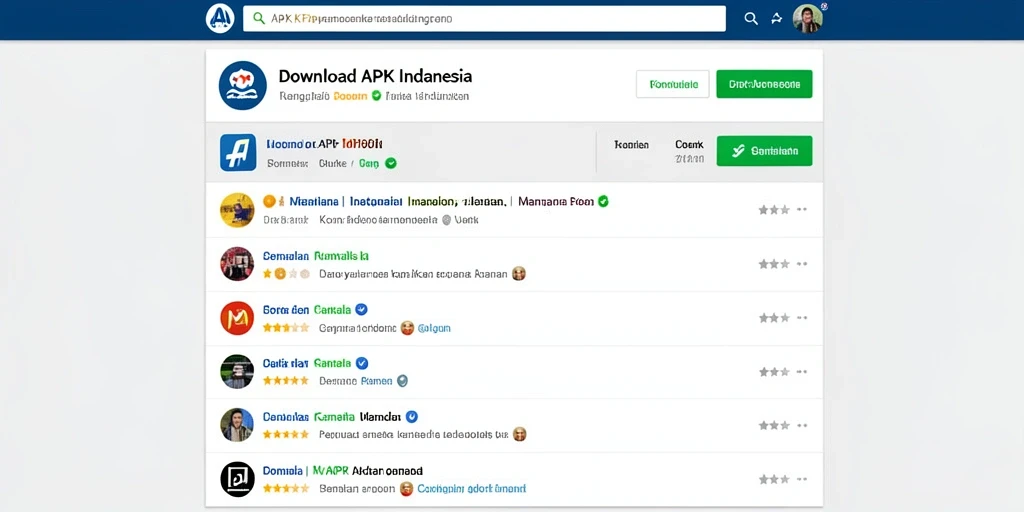Click the green checkmark button in the gray row

[x=764, y=151]
